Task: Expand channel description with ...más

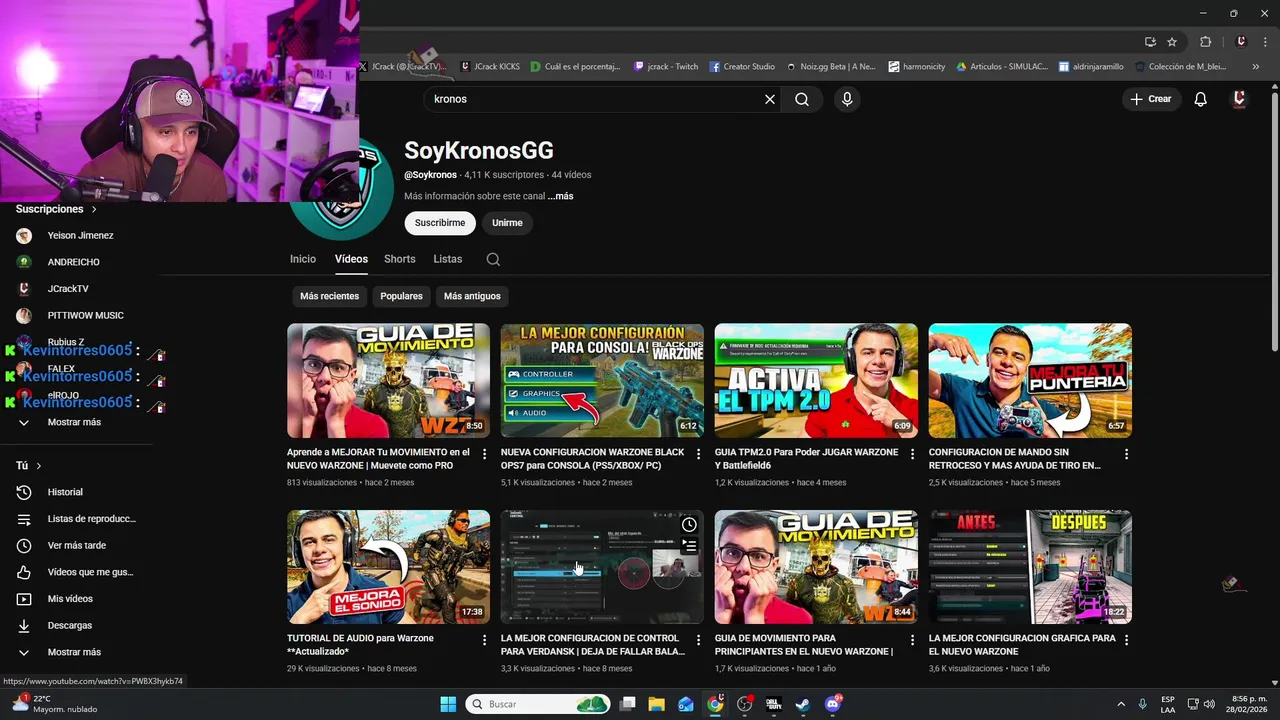Action: 560,197
